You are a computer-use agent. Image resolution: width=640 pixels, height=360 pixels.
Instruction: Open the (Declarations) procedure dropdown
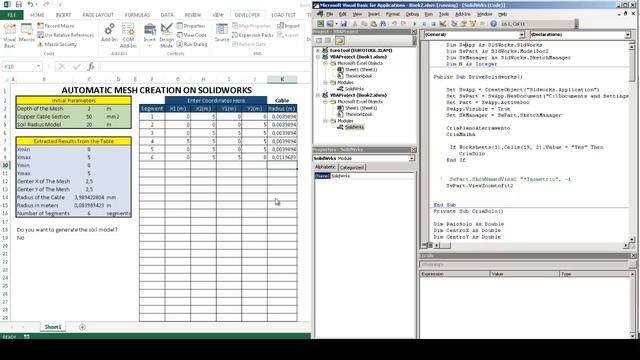pyautogui.click(x=628, y=35)
